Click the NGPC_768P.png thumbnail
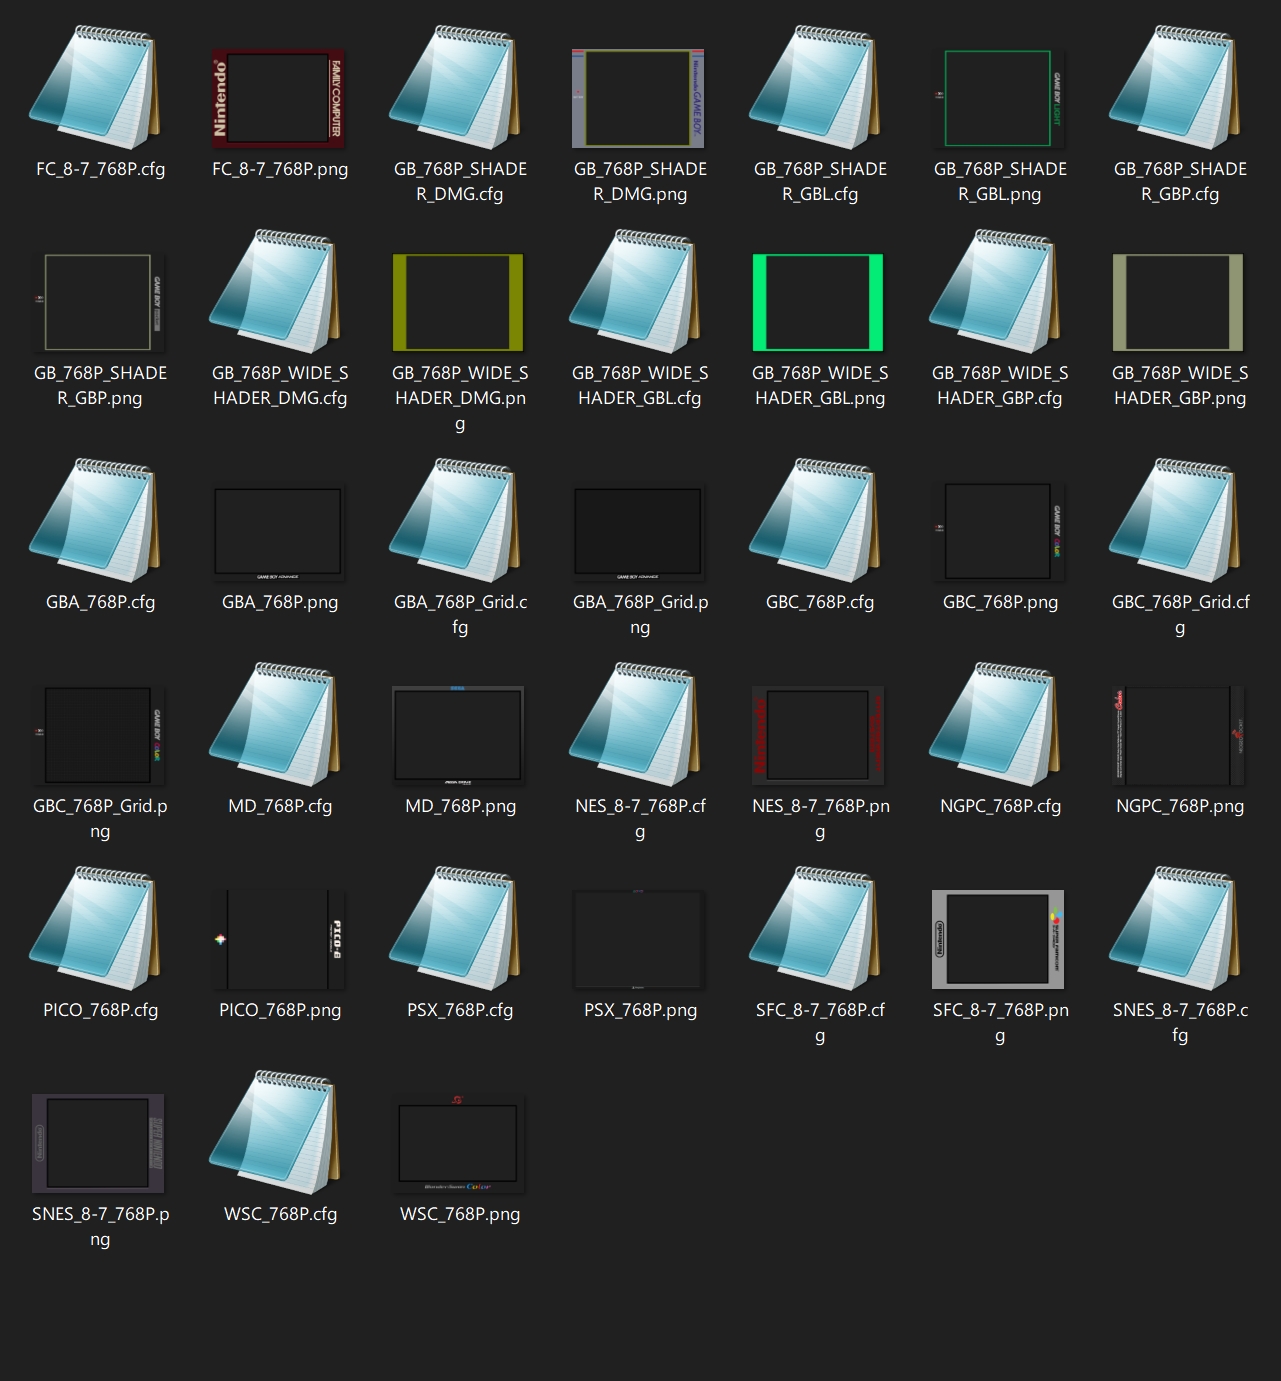 pyautogui.click(x=1178, y=735)
